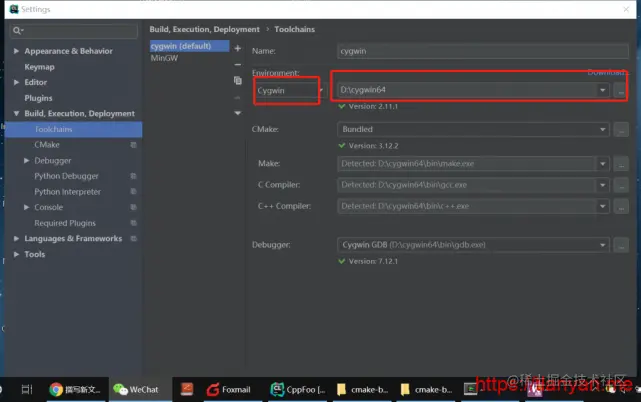Expand the Console subsection

(27, 207)
